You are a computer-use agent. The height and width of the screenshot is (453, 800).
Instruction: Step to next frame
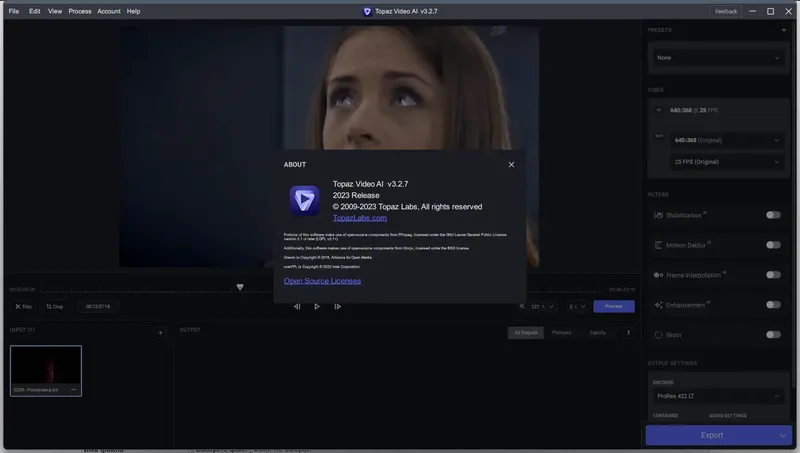tap(337, 307)
